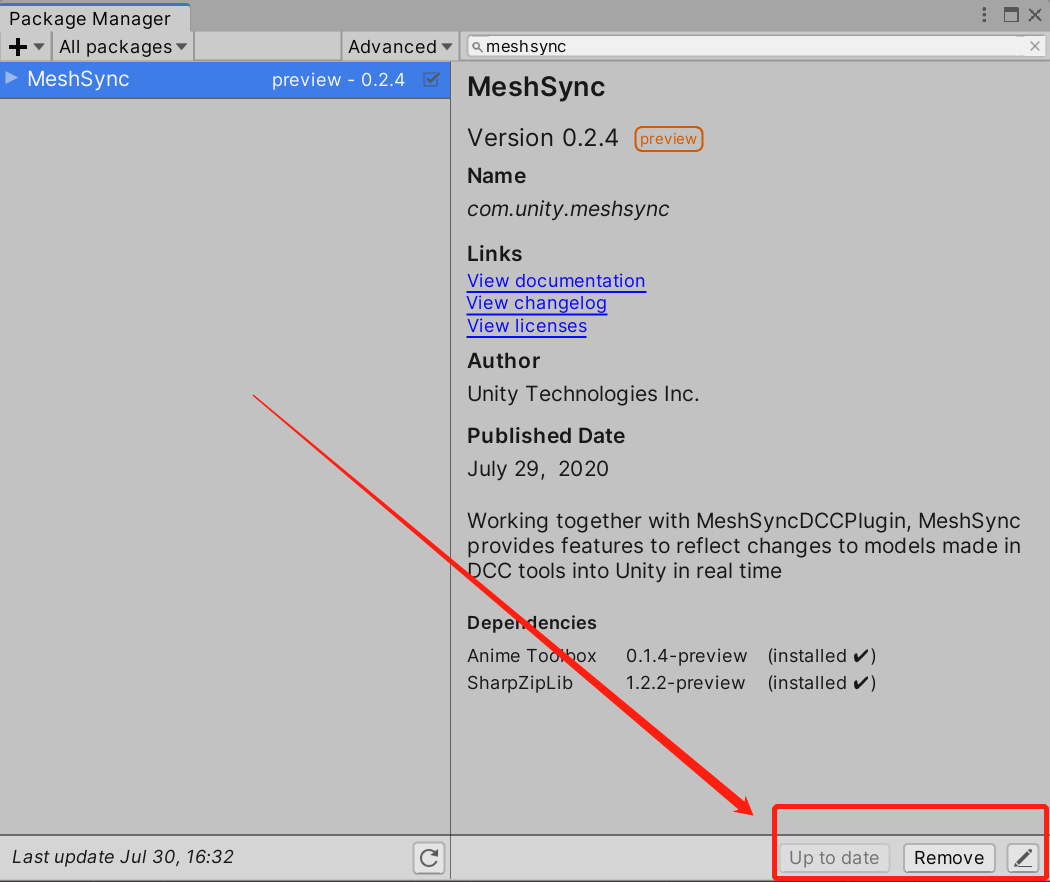Open the add package plus icon
This screenshot has width=1050, height=882.
point(15,46)
